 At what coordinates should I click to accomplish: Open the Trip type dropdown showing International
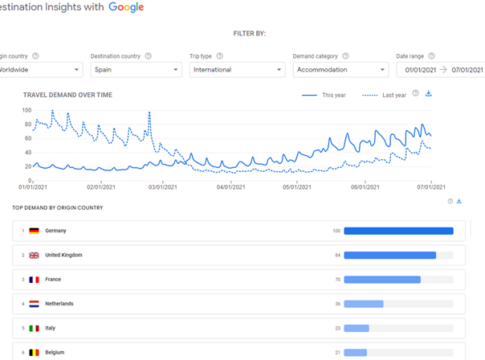coord(237,70)
